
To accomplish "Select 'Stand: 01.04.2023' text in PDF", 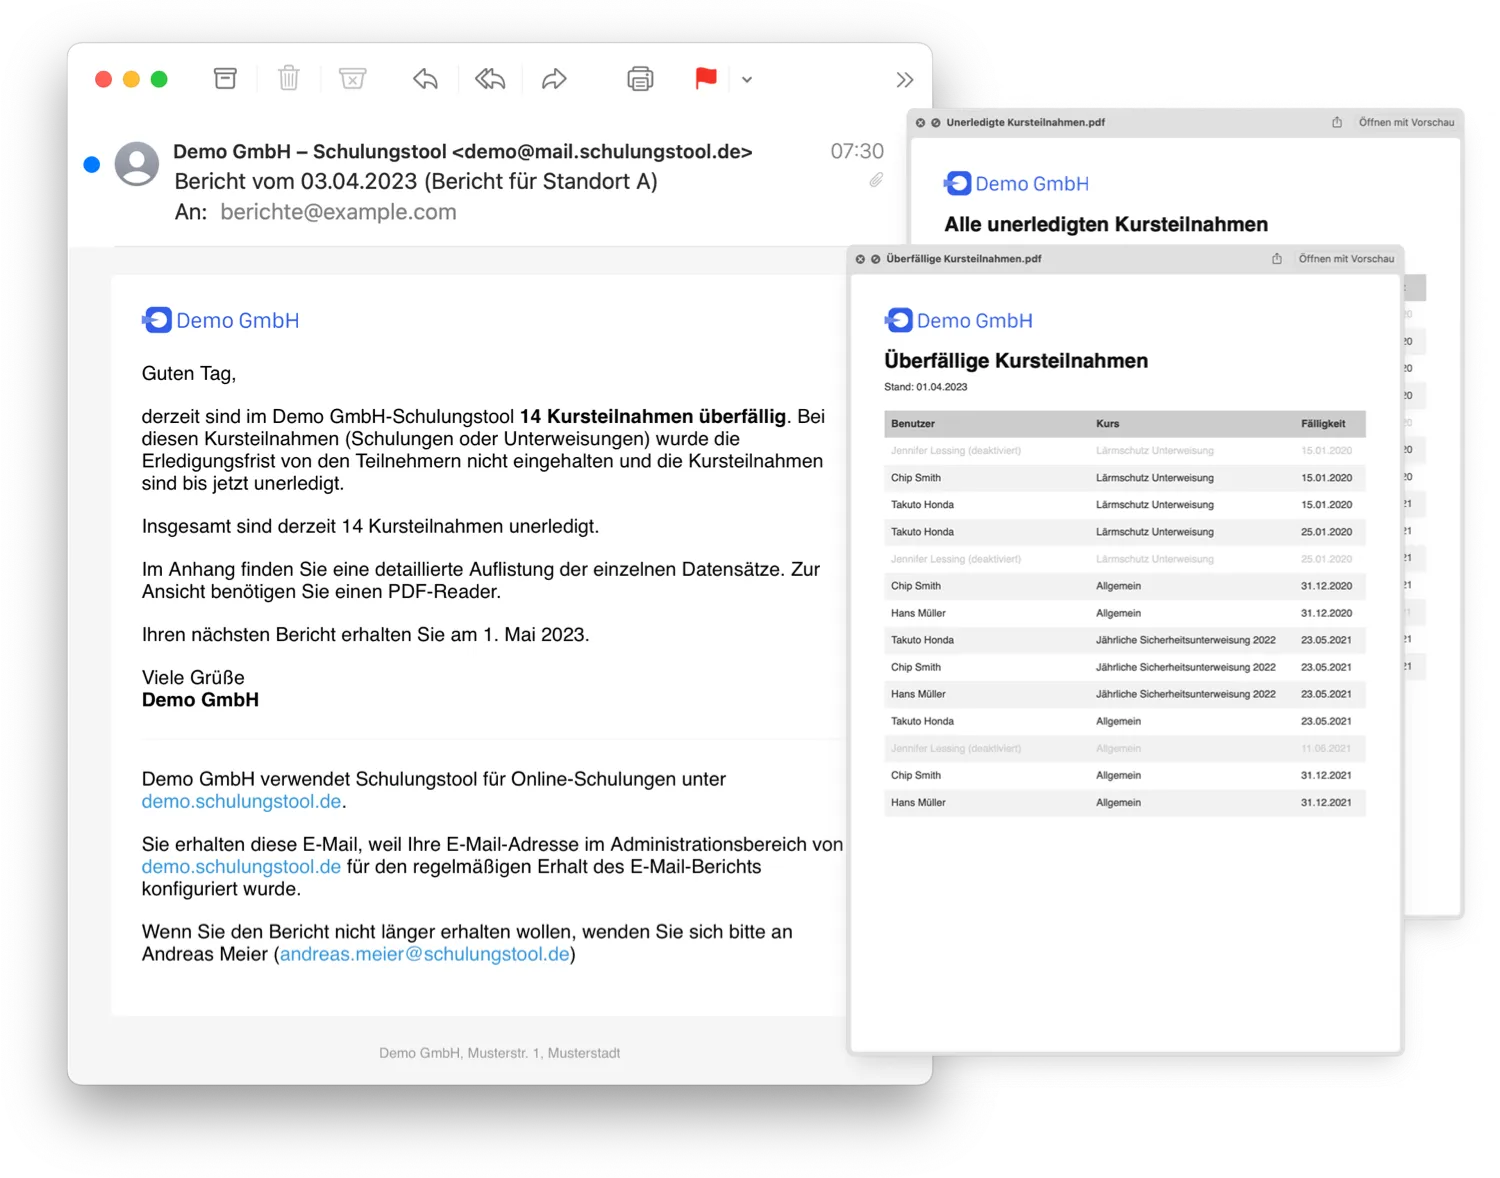I will pyautogui.click(x=925, y=387).
